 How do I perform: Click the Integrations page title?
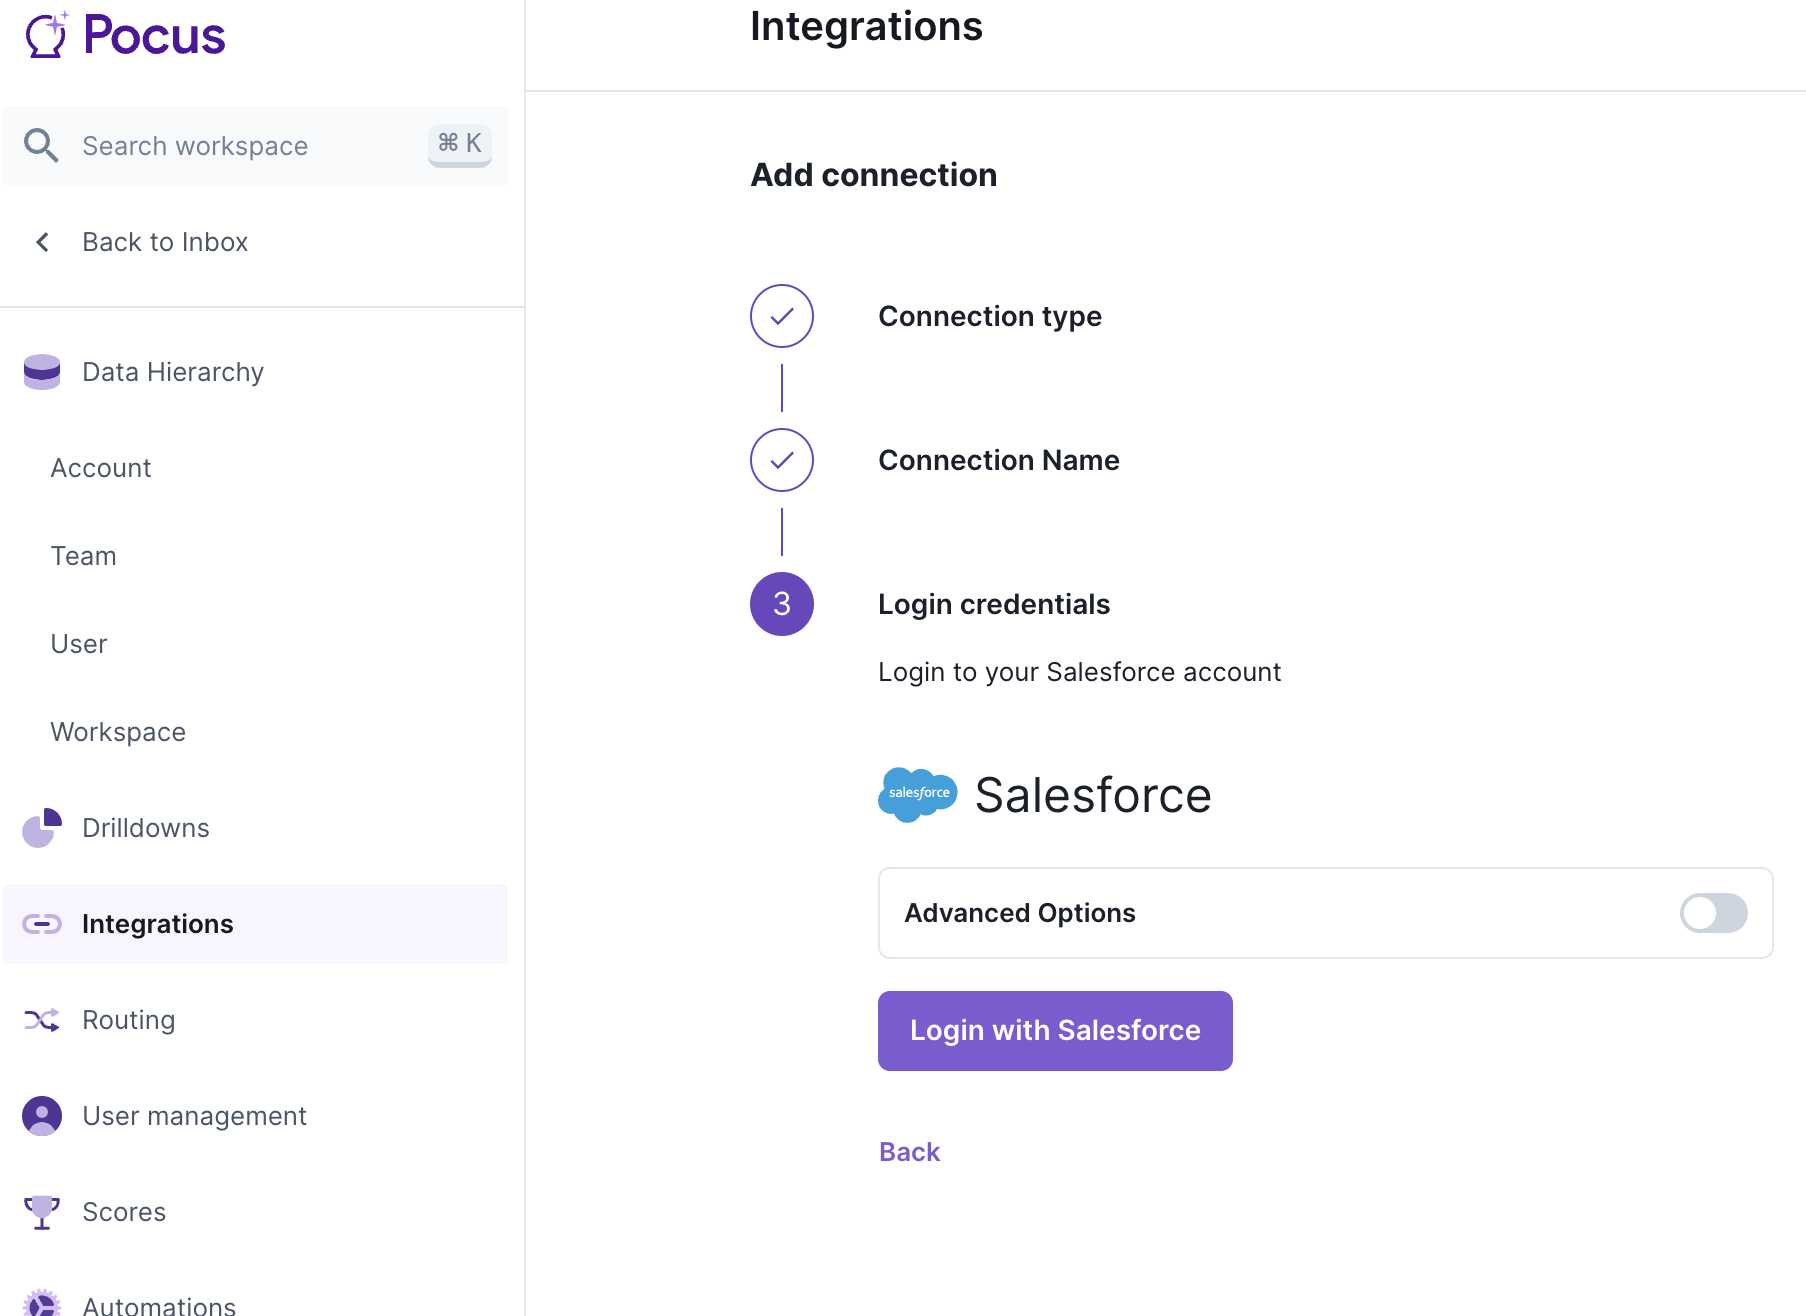(866, 26)
